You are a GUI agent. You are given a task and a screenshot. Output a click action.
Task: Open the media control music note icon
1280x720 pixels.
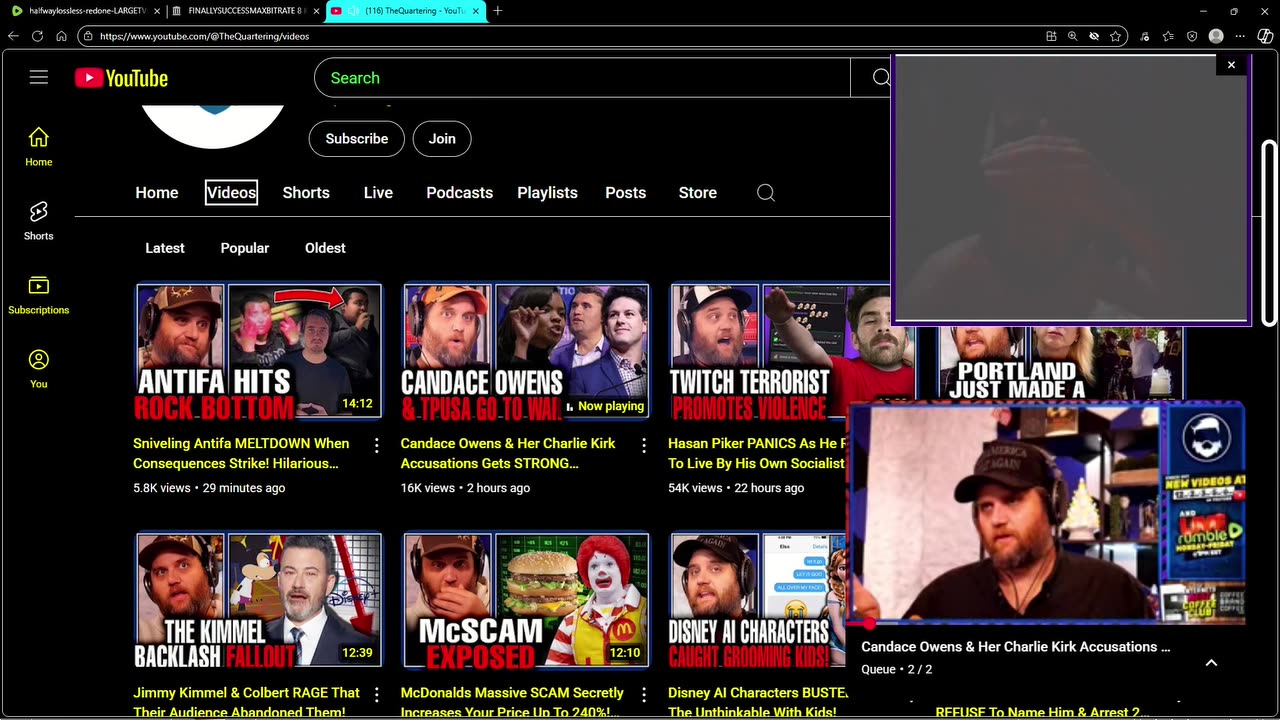pos(1145,36)
